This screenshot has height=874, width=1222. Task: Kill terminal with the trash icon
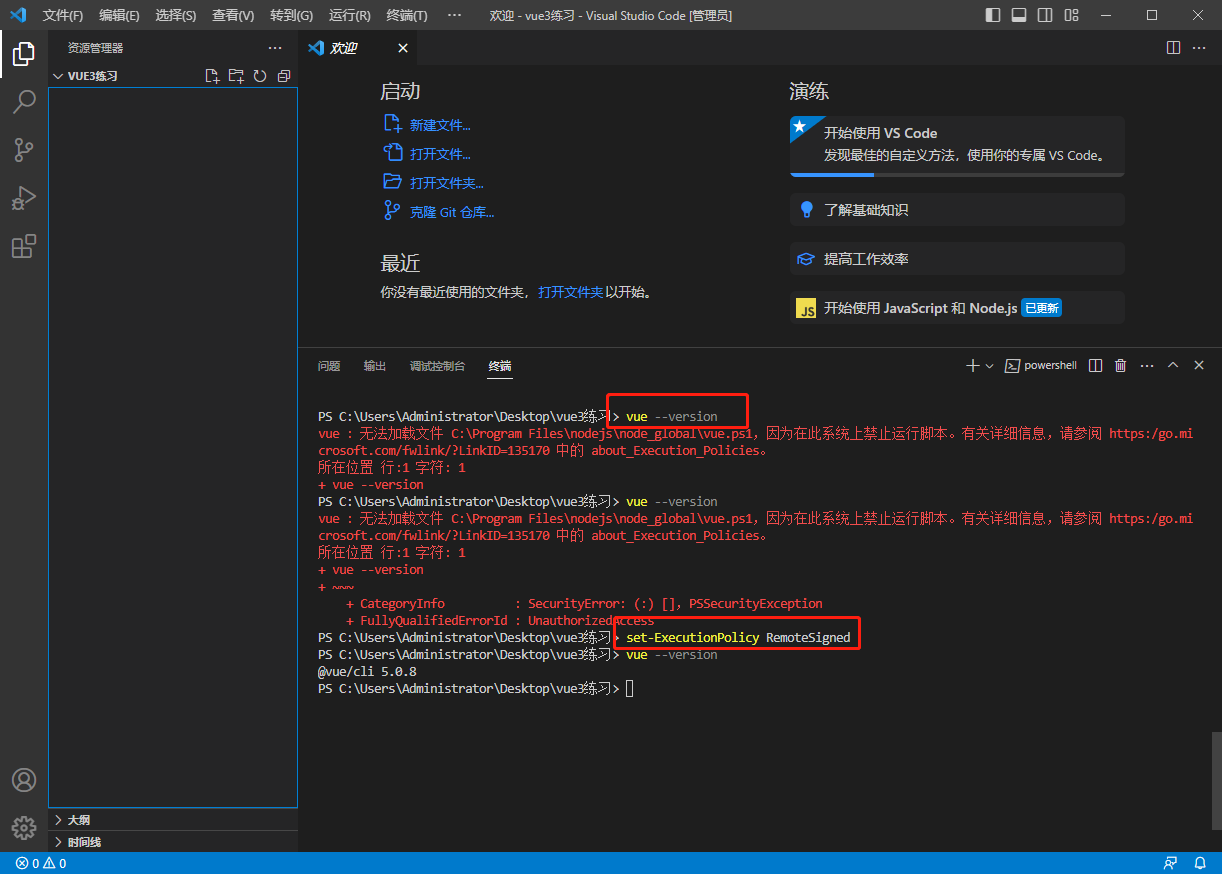(1121, 366)
